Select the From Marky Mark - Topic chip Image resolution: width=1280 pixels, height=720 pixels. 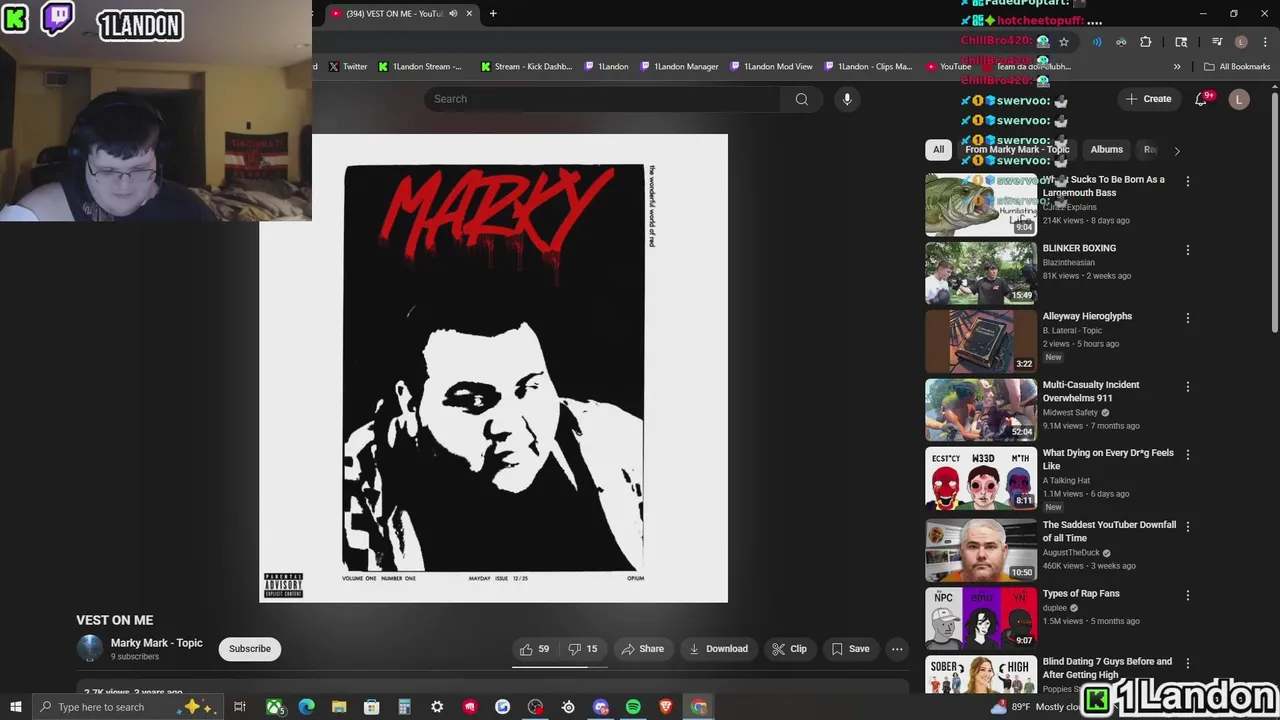1017,150
